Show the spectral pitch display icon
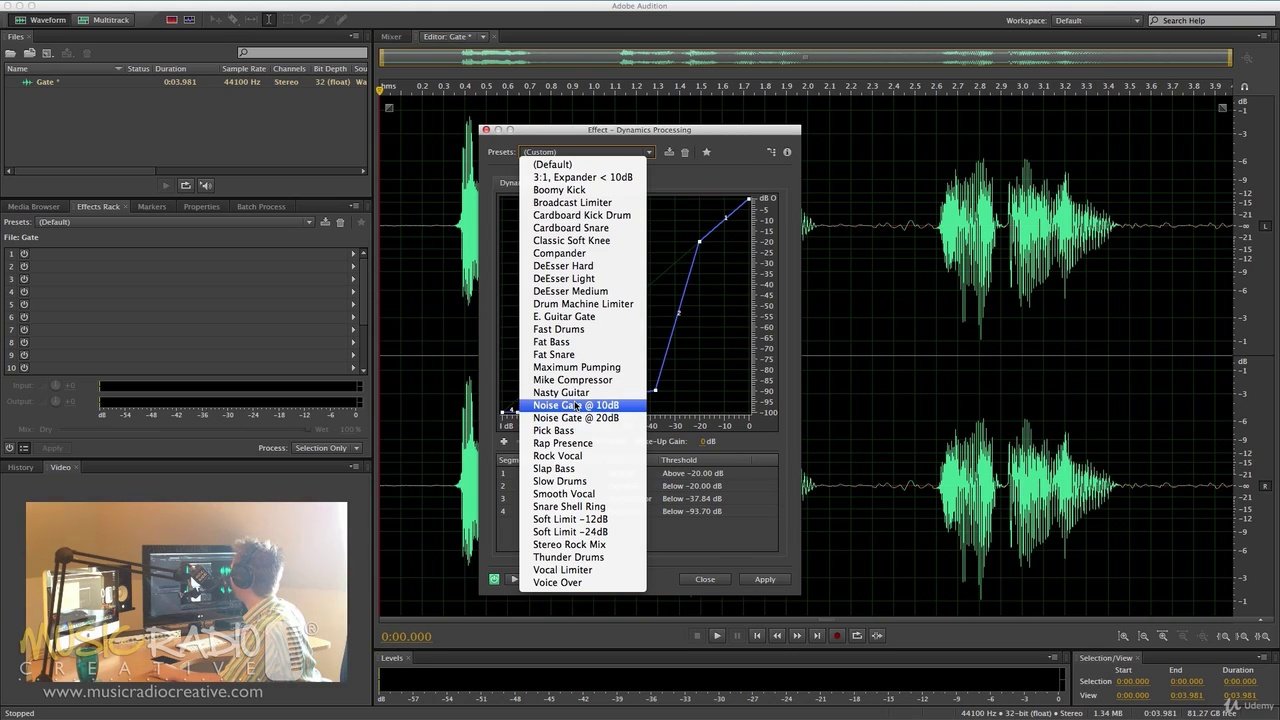Viewport: 1280px width, 720px height. pos(189,20)
